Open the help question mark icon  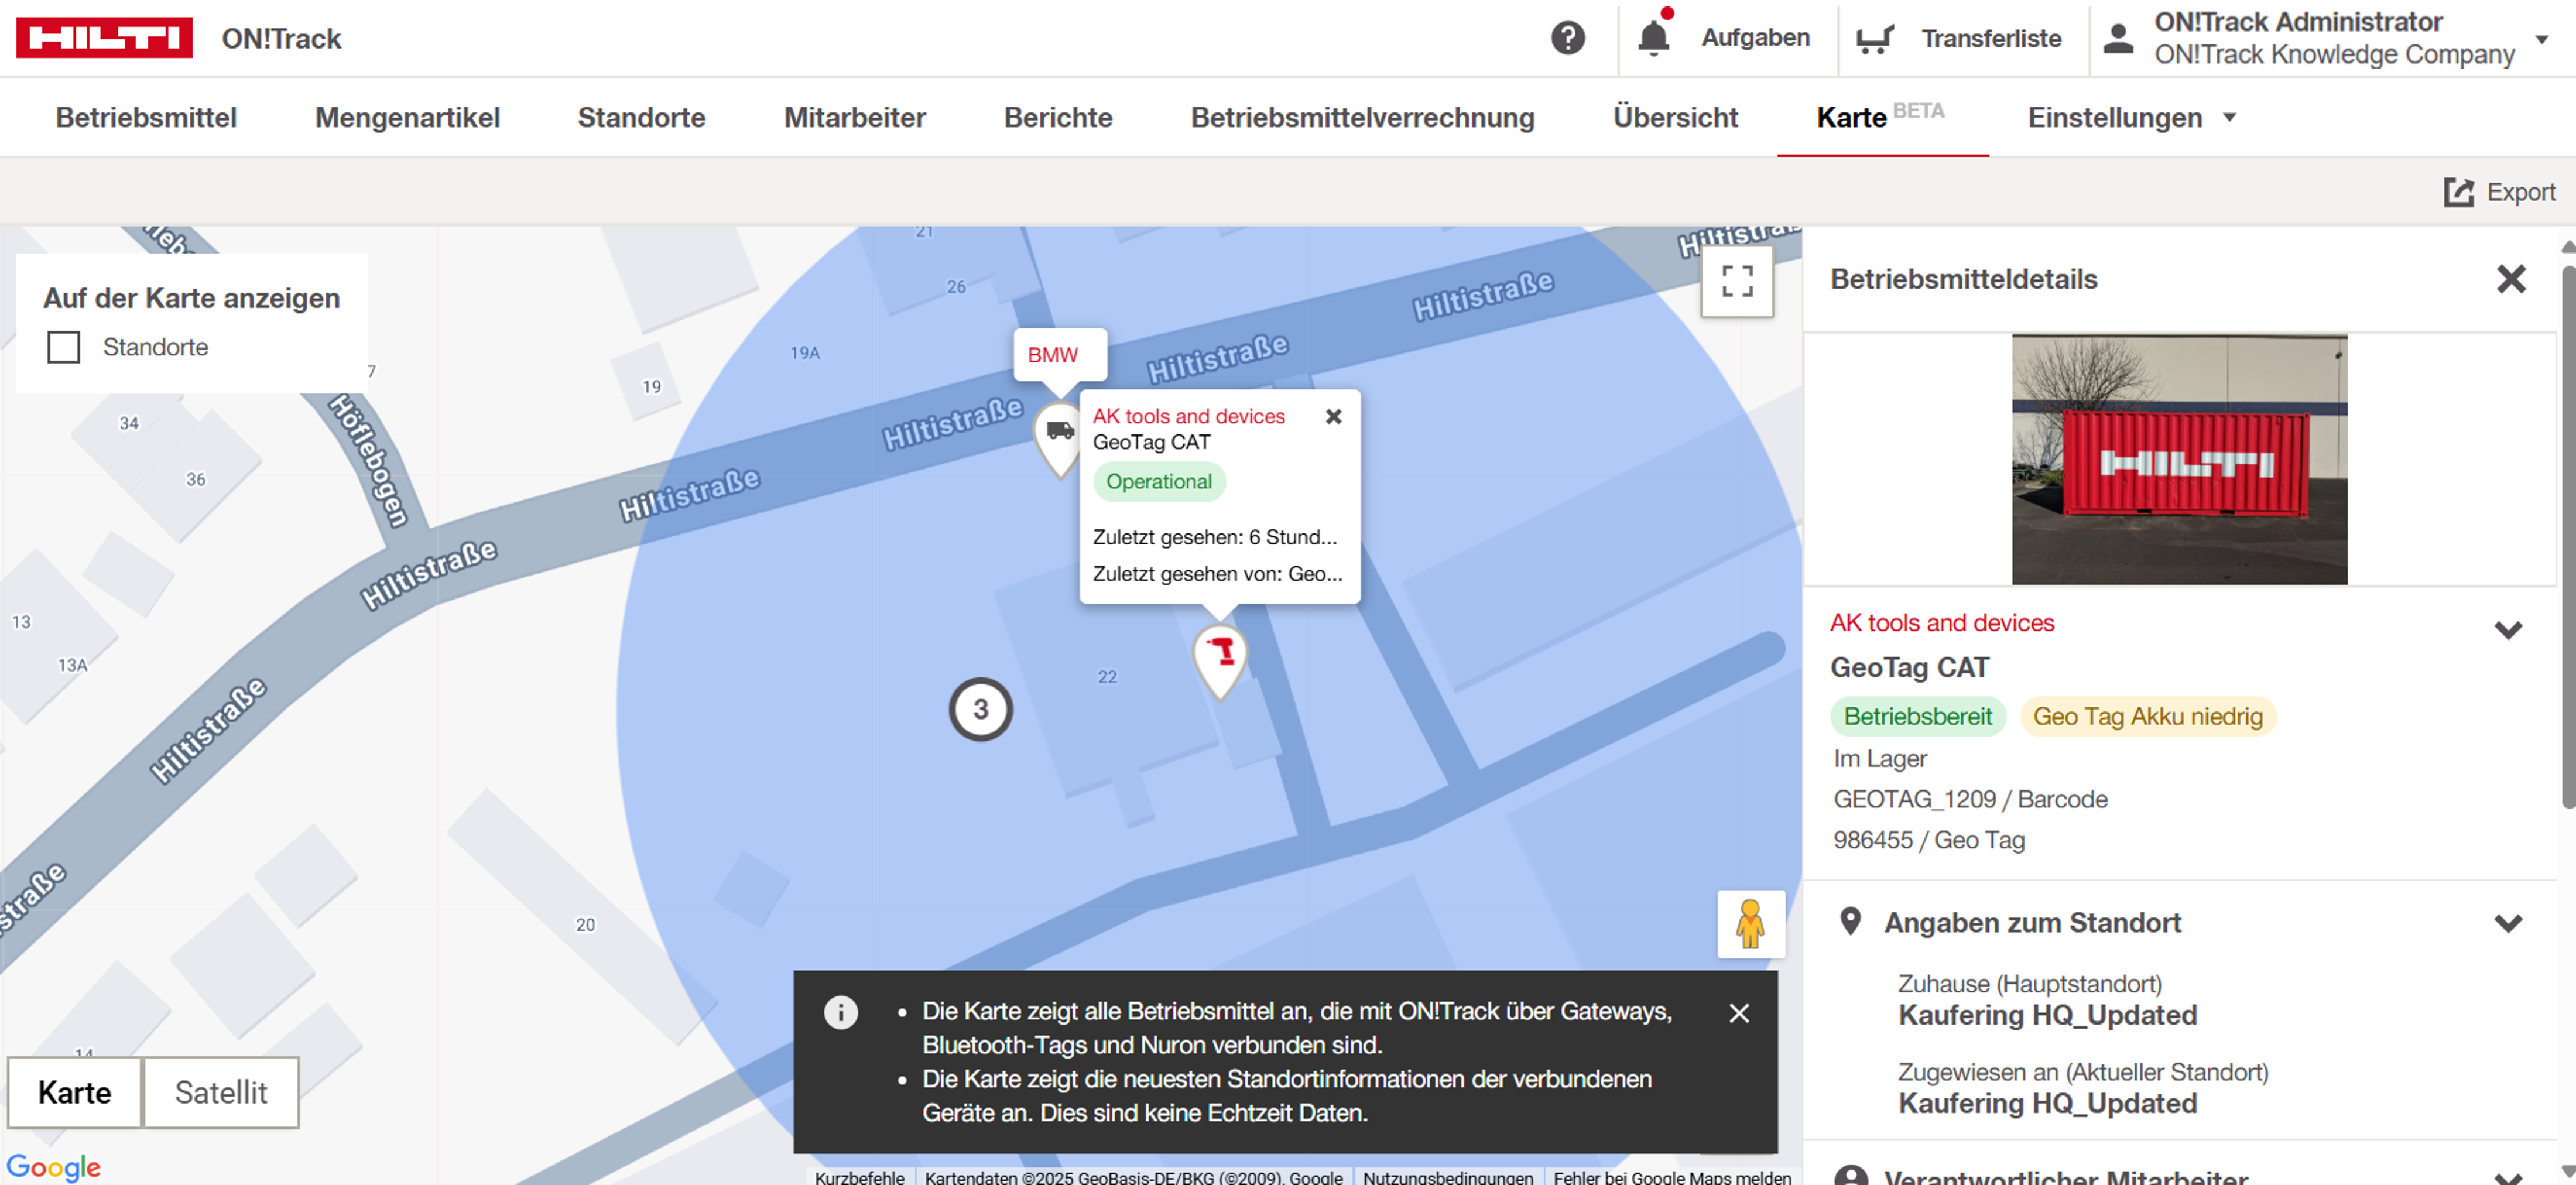click(x=1567, y=38)
